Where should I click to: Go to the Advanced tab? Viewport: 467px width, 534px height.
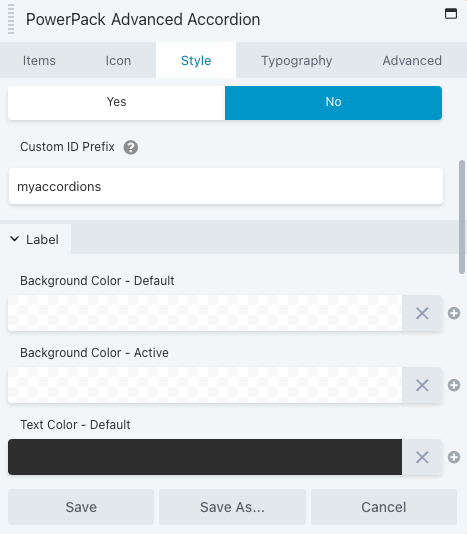tap(412, 60)
